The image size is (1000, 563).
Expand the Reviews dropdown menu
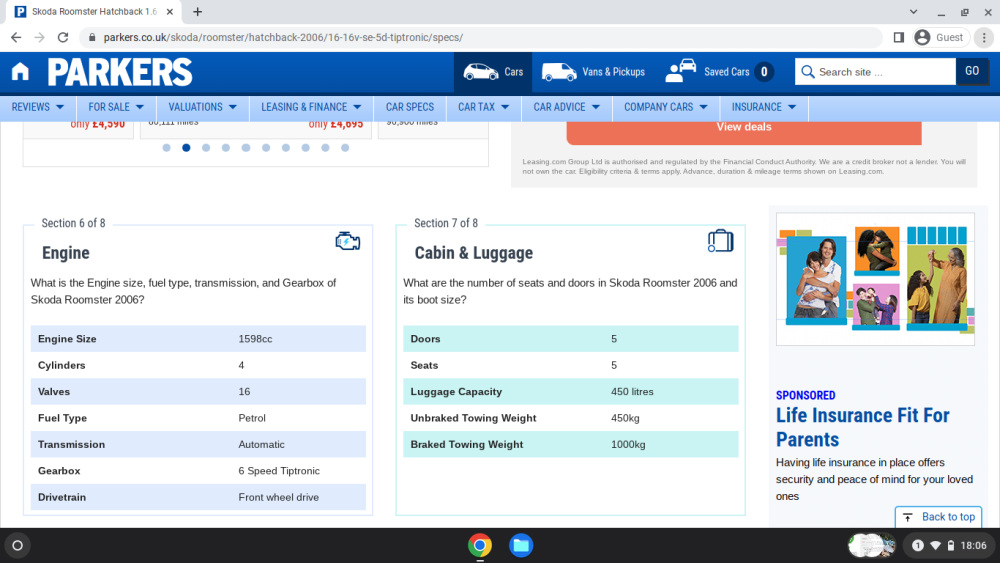[x=38, y=107]
